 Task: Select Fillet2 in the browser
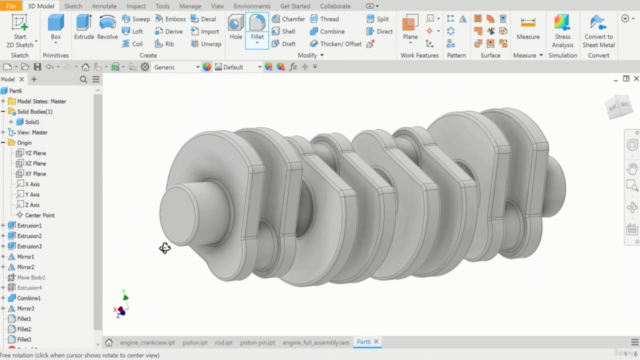tap(20, 329)
